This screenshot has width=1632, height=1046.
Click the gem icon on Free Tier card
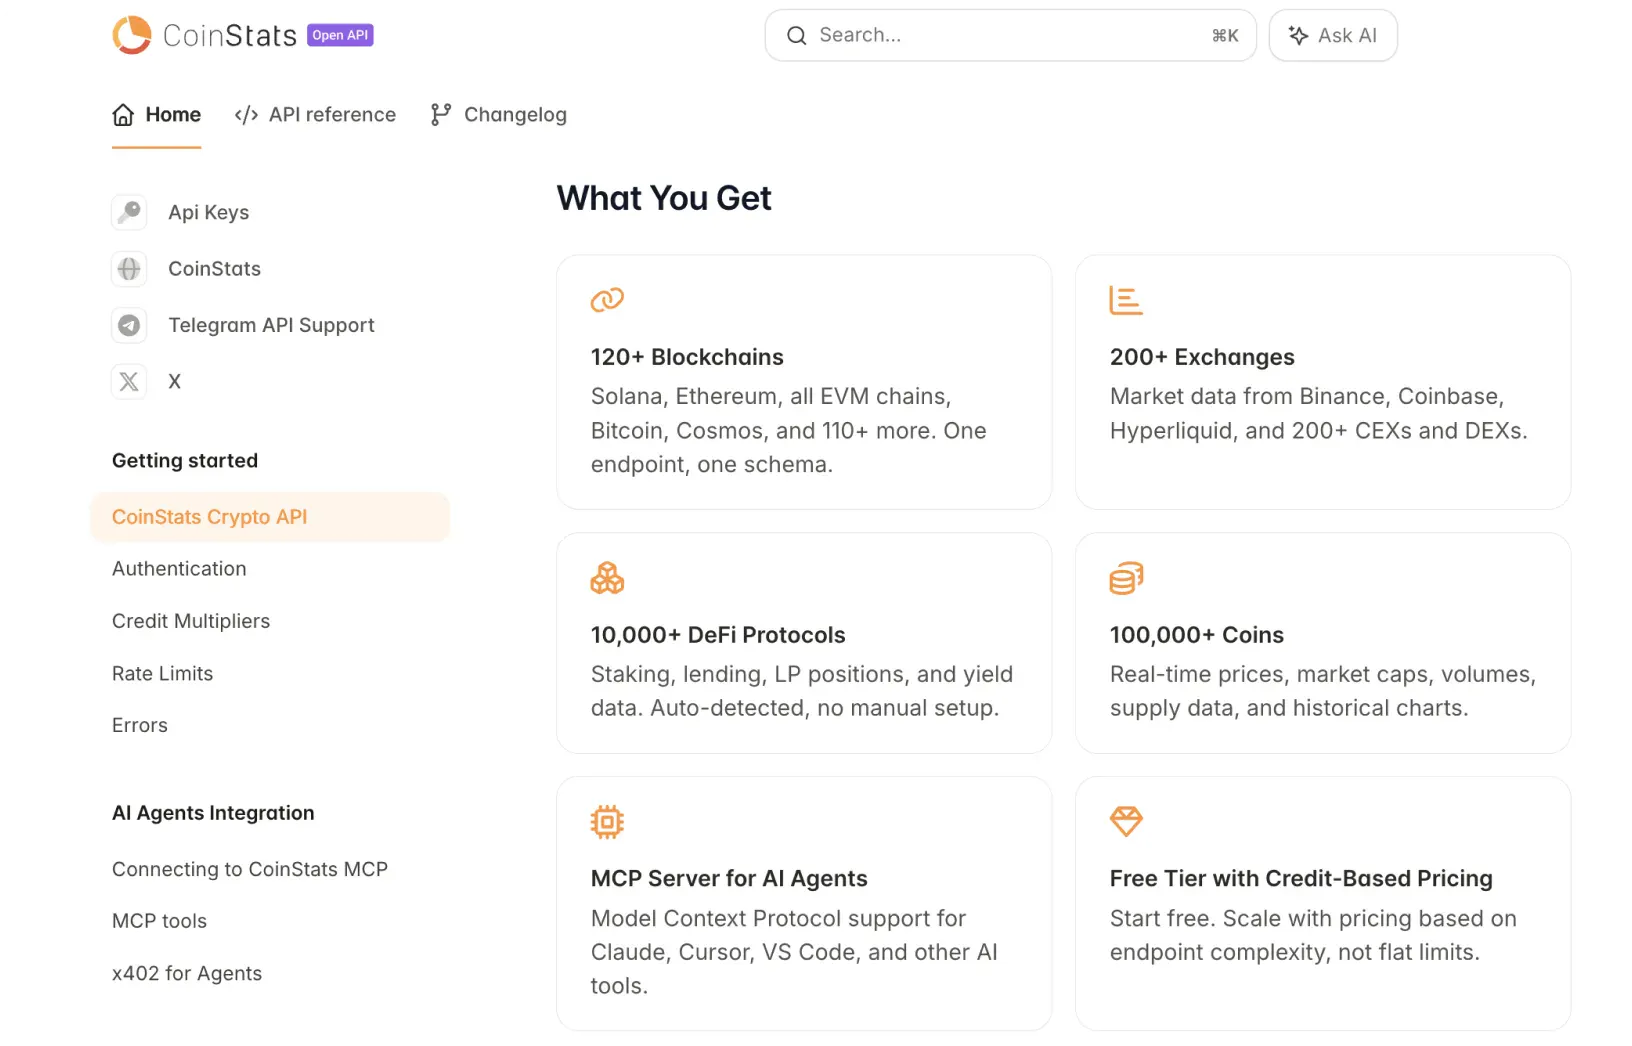[x=1126, y=821]
